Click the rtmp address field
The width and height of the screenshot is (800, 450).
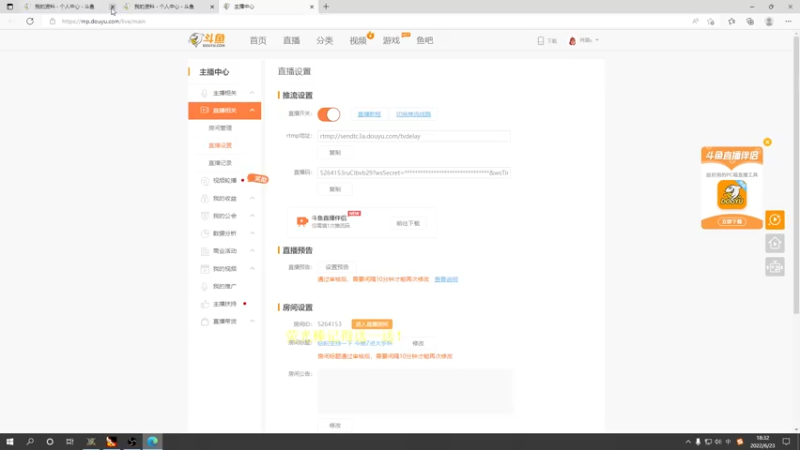click(414, 136)
